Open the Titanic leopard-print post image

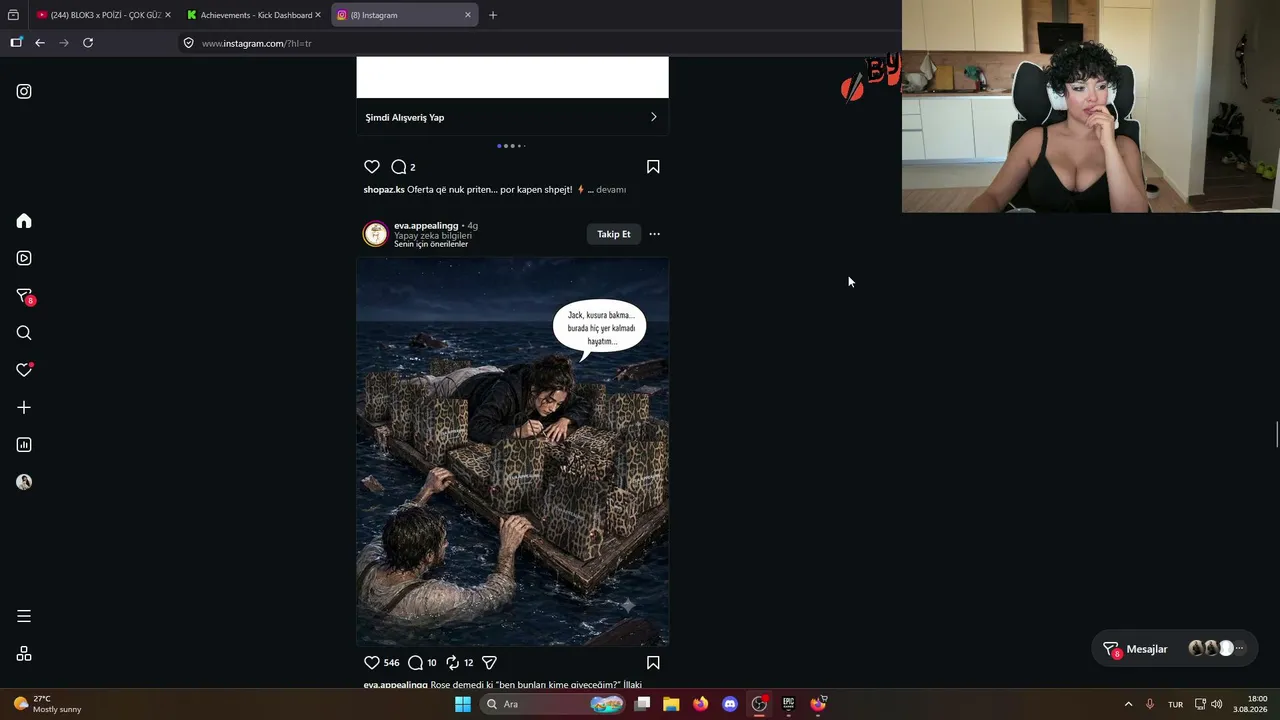click(513, 451)
